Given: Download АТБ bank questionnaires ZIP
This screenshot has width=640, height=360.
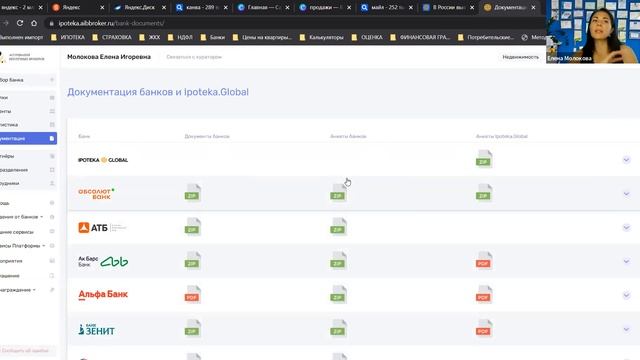Looking at the screenshot, I should point(338,227).
